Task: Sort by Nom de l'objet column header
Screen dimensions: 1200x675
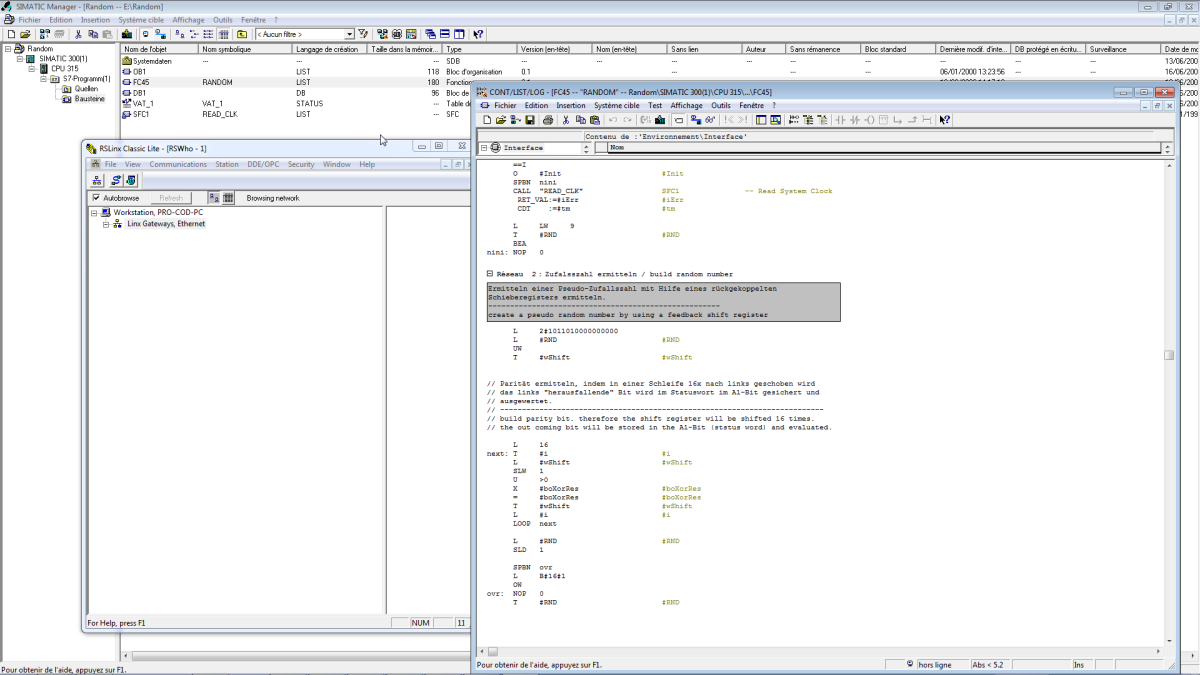Action: tap(159, 49)
